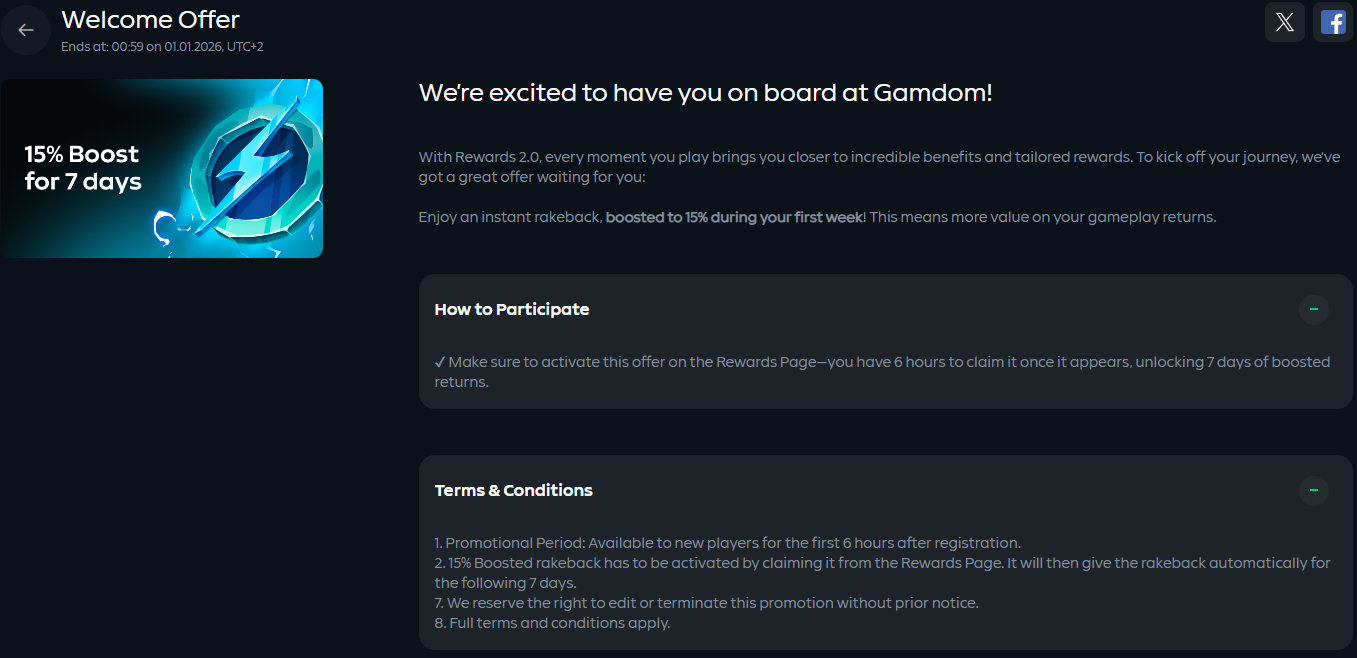Click the Terms & Conditions section header
Image resolution: width=1357 pixels, height=658 pixels.
pyautogui.click(x=514, y=491)
